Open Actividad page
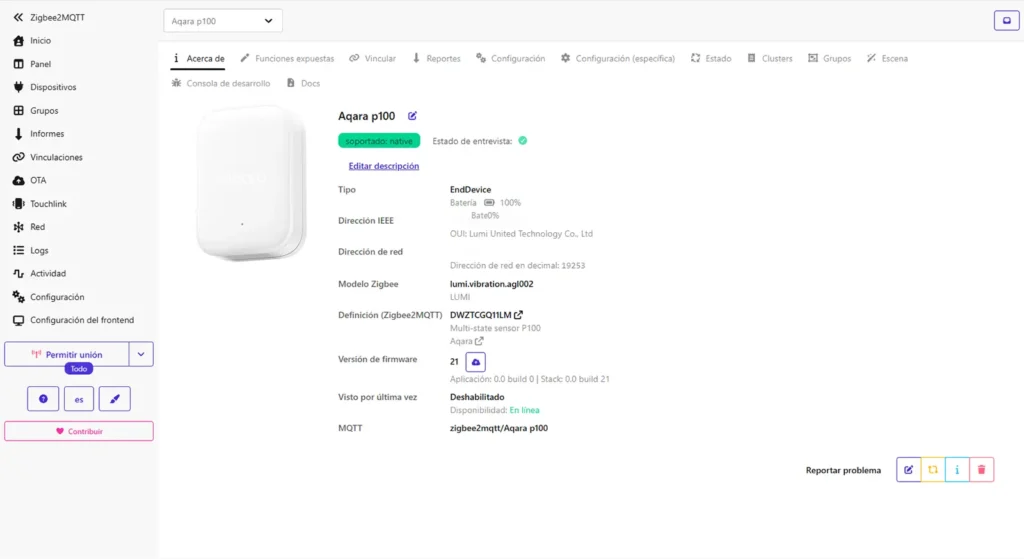 (39, 274)
